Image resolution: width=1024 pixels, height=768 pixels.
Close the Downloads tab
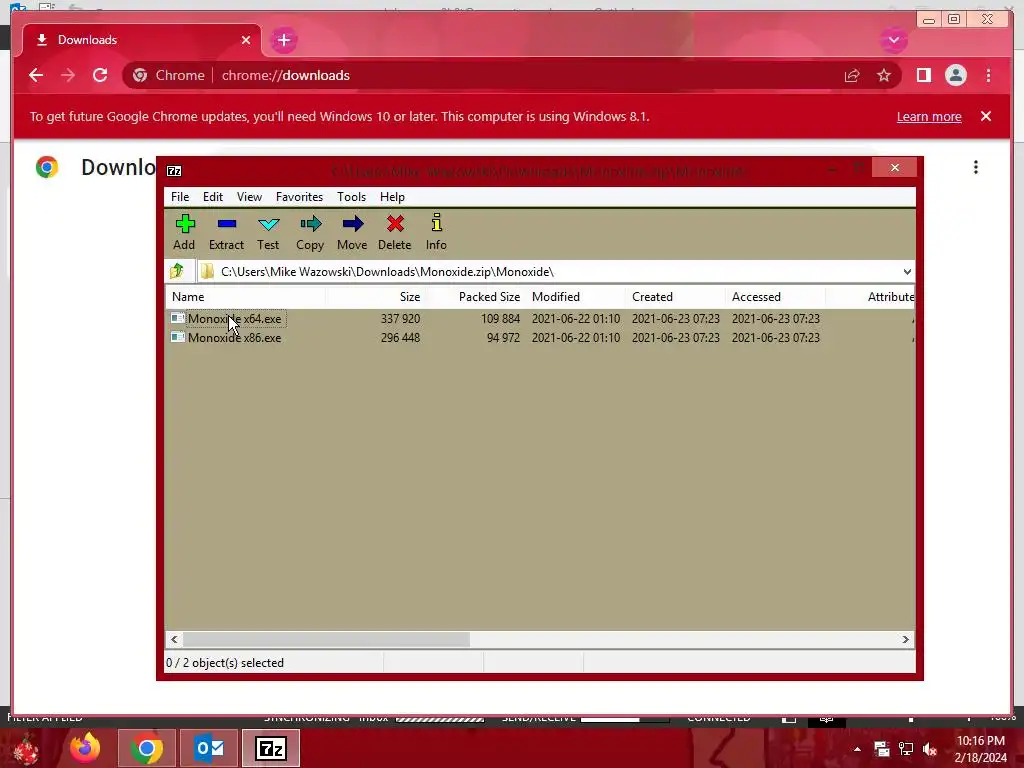246,40
